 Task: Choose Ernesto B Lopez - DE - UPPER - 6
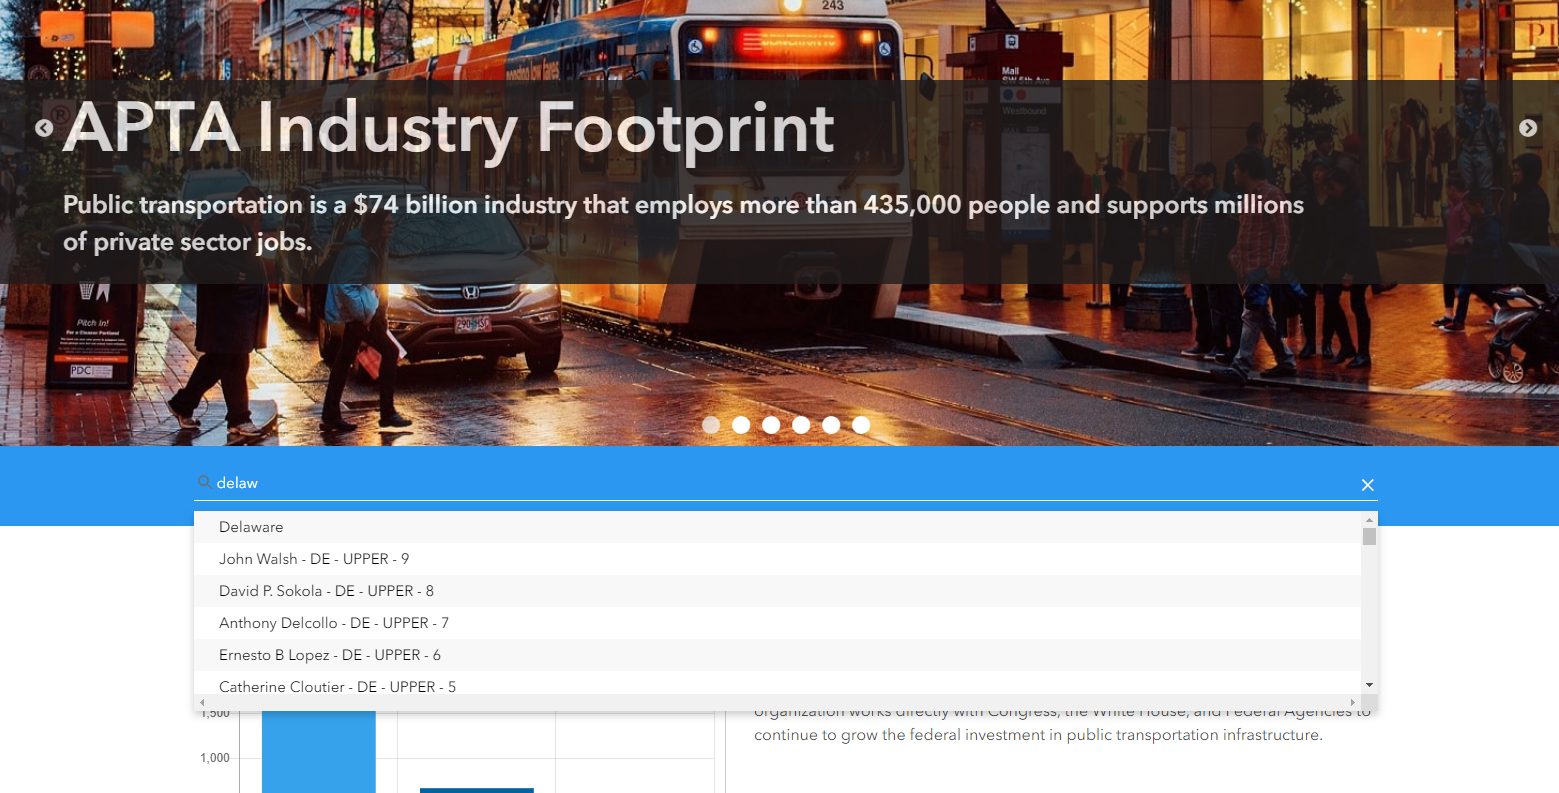coord(777,655)
